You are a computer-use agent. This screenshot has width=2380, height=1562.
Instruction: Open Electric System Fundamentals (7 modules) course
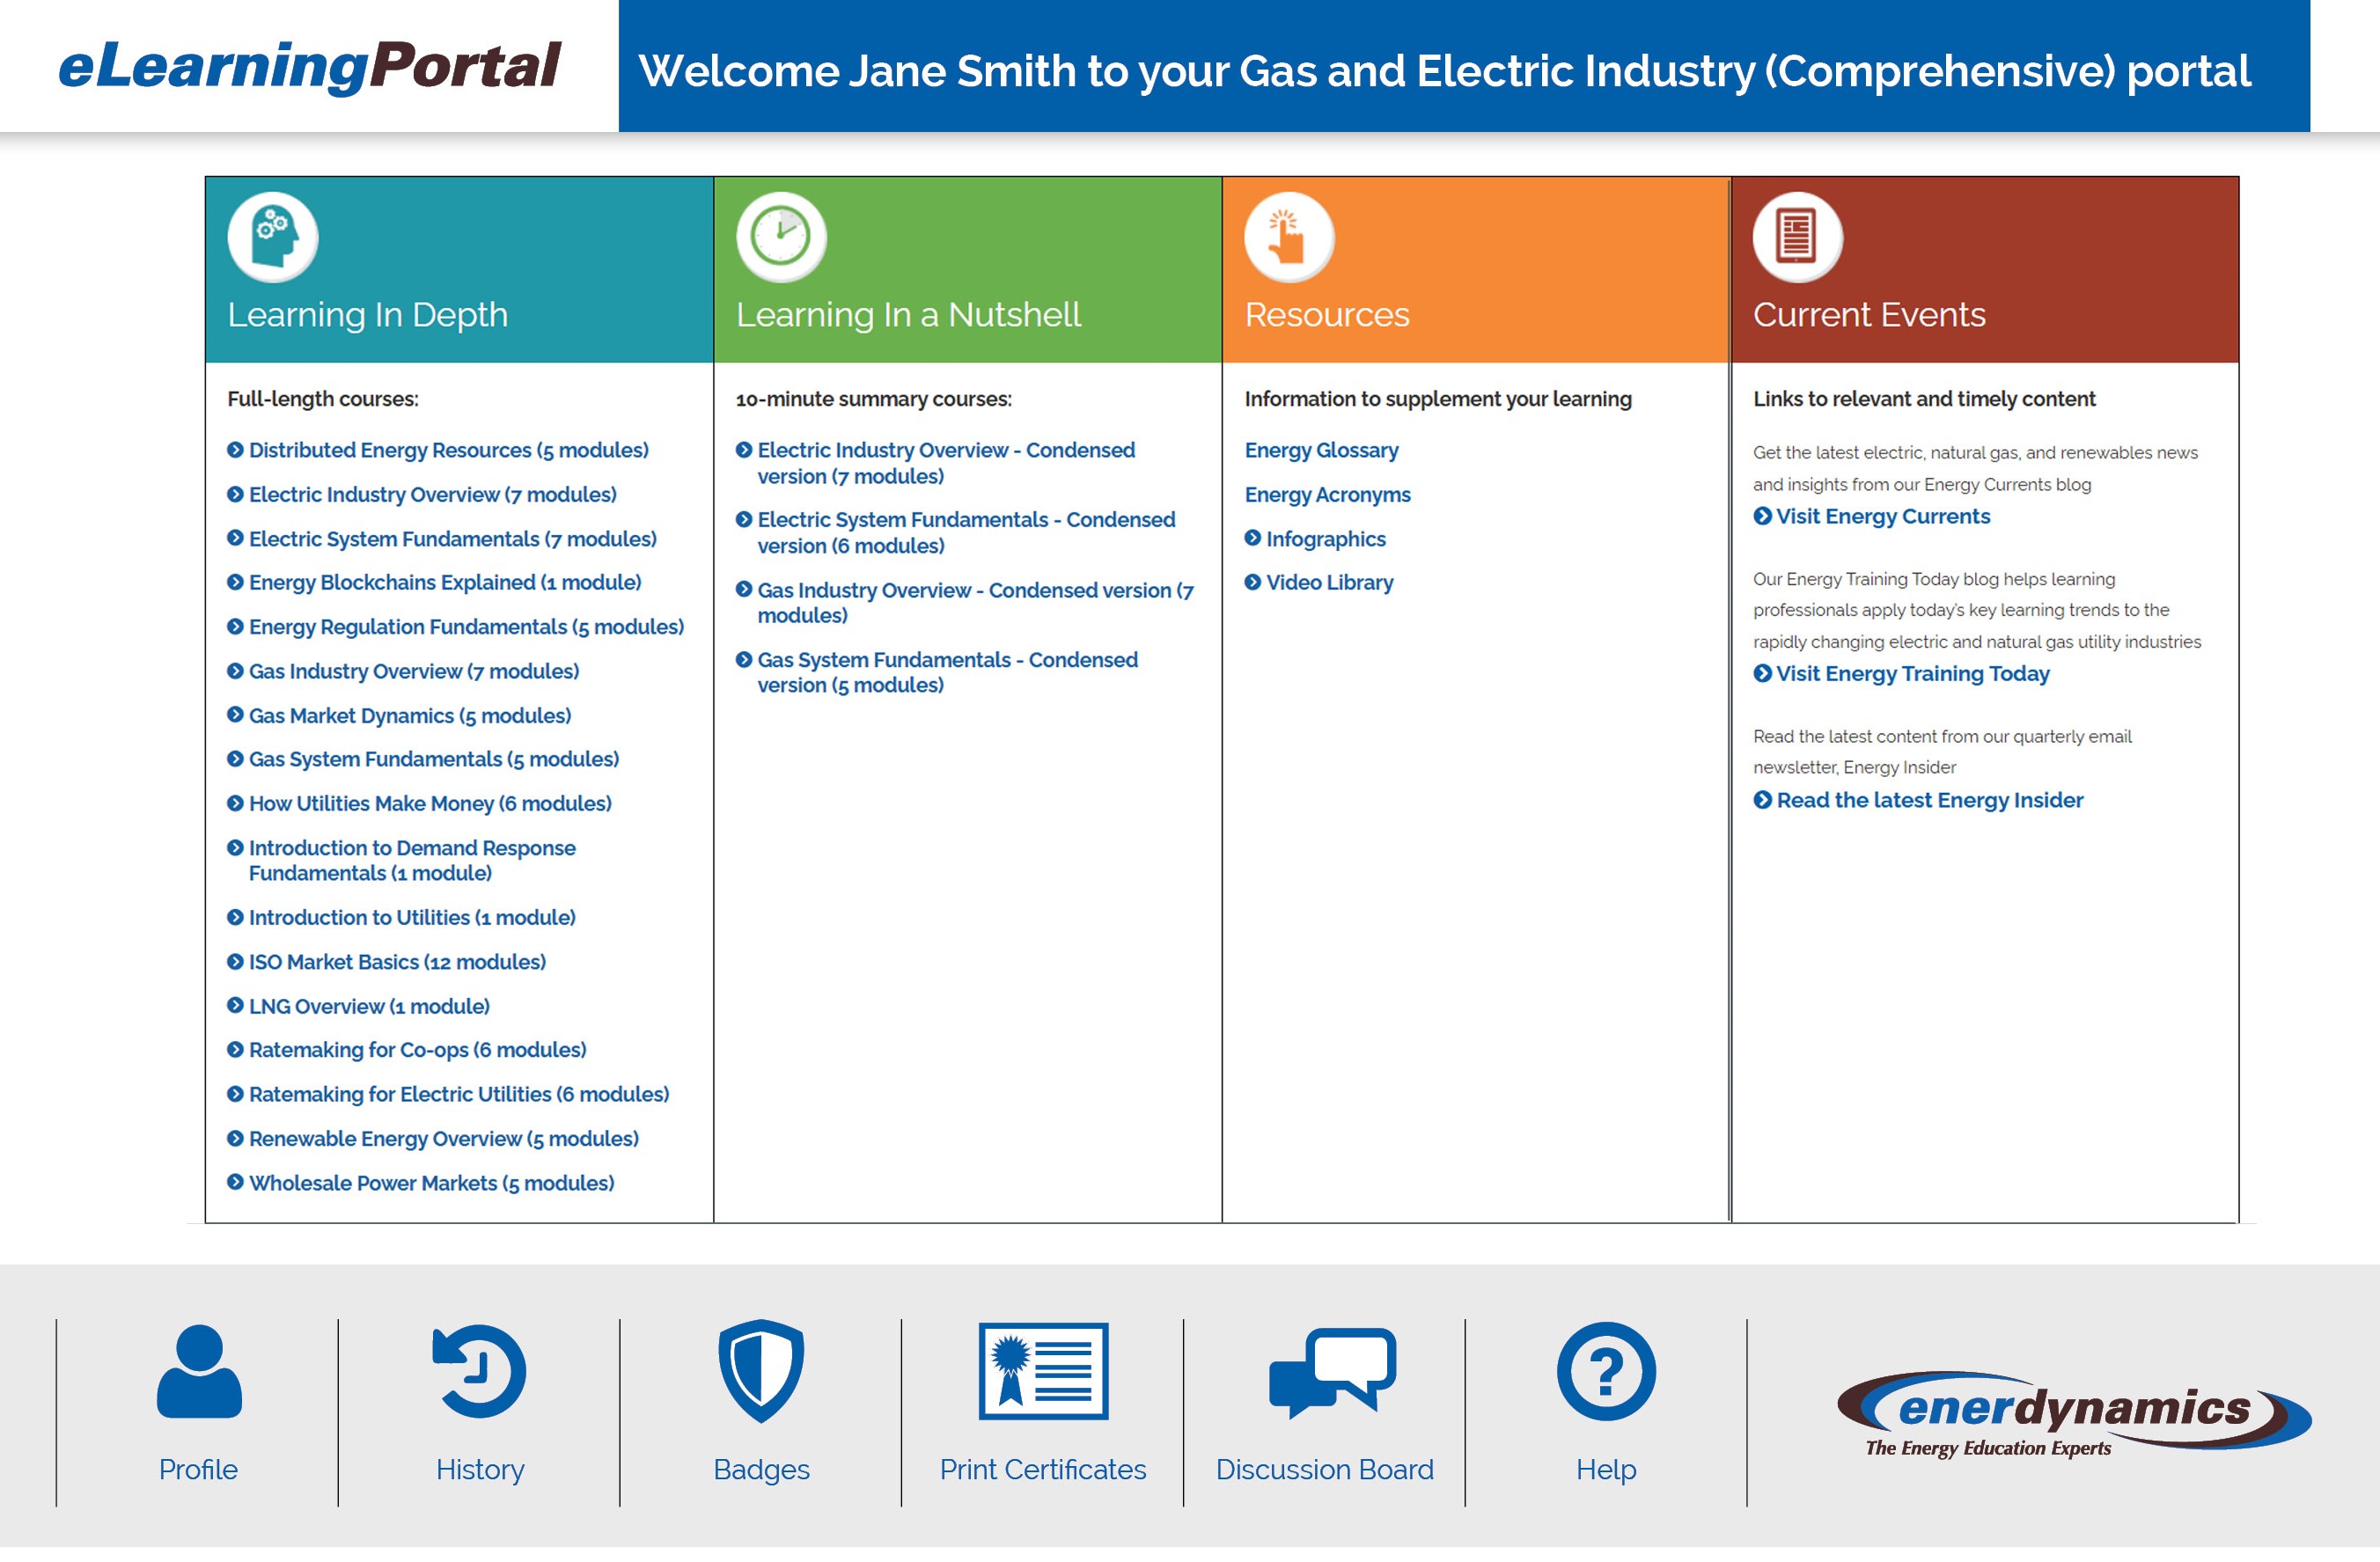pyautogui.click(x=453, y=539)
